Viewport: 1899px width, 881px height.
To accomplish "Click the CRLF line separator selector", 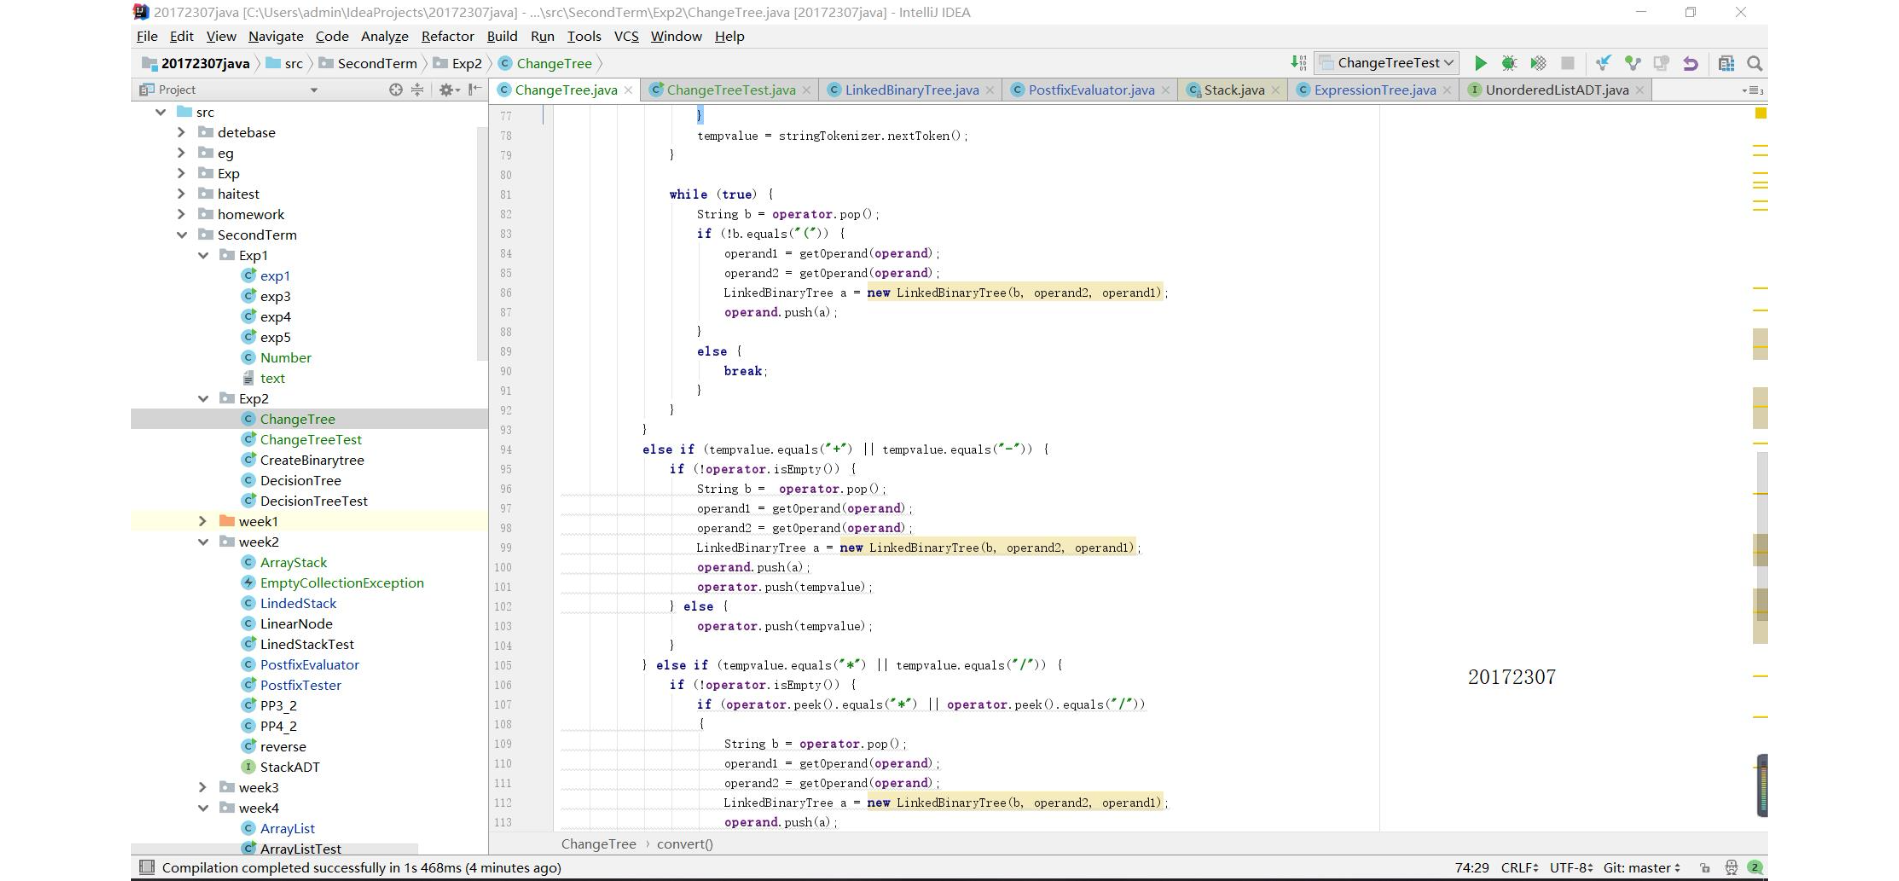I will [x=1520, y=868].
